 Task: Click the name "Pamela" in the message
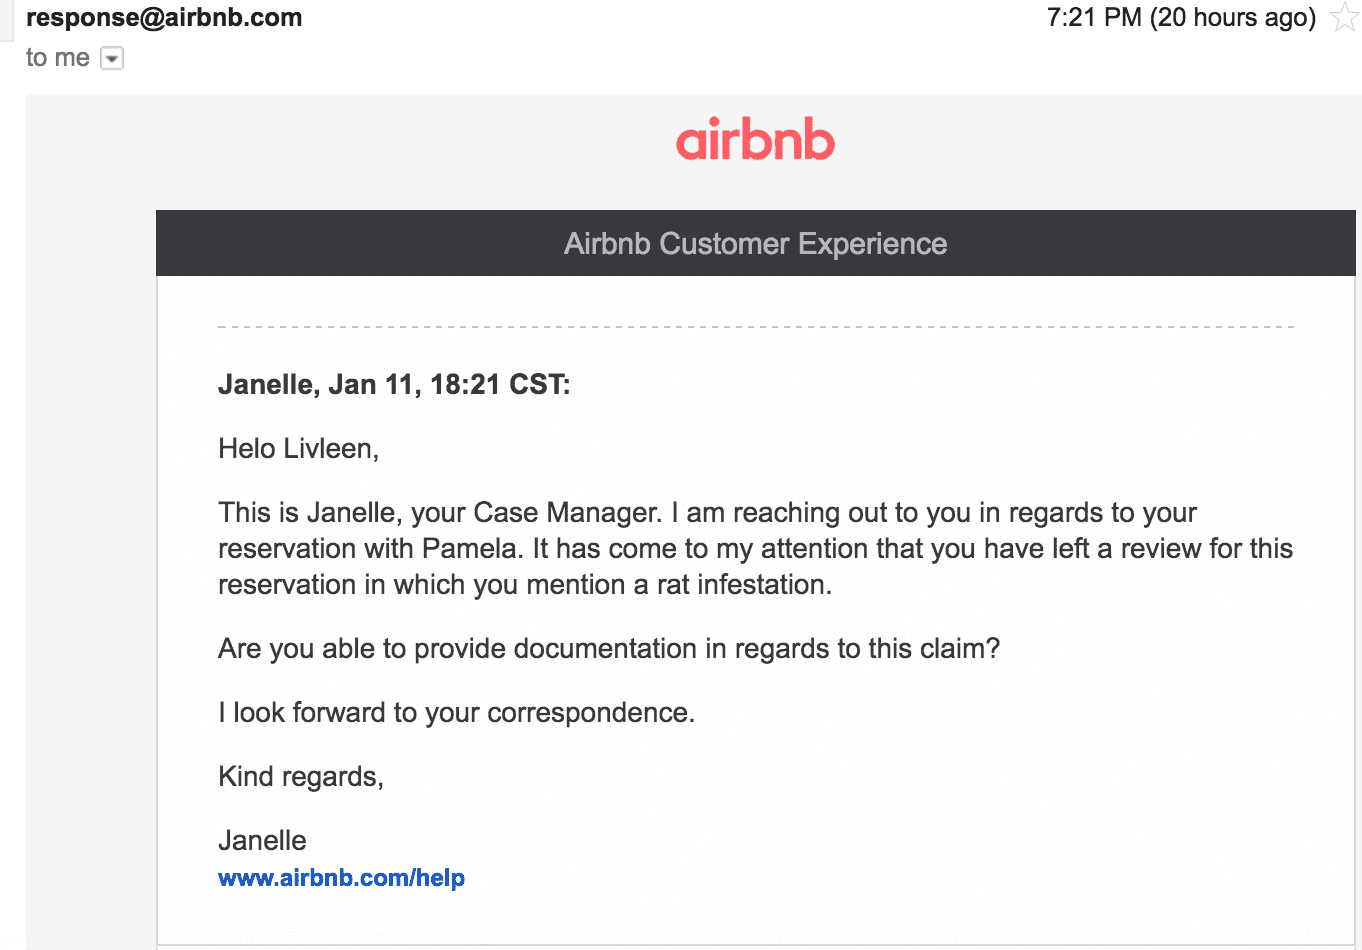[x=470, y=549]
